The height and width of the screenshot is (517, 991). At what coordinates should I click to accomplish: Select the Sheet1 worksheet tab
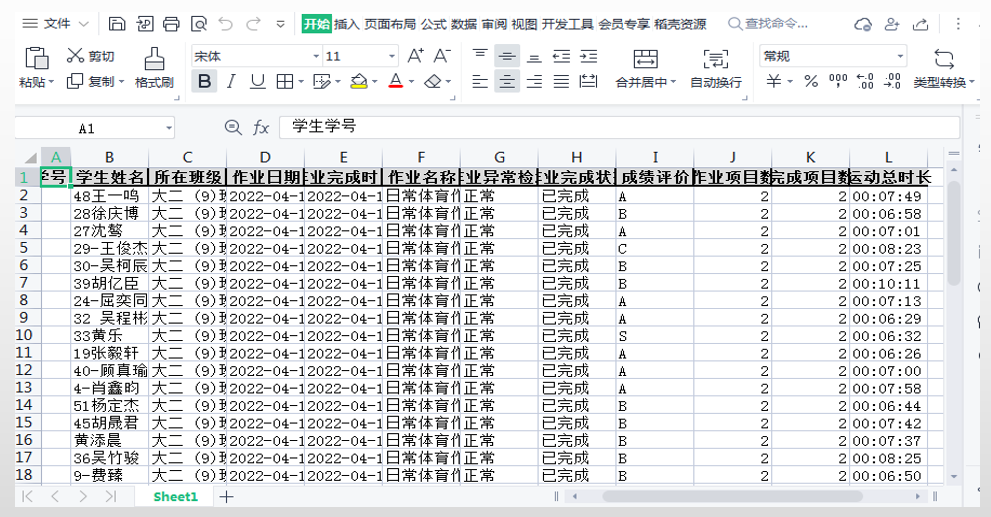(x=175, y=496)
